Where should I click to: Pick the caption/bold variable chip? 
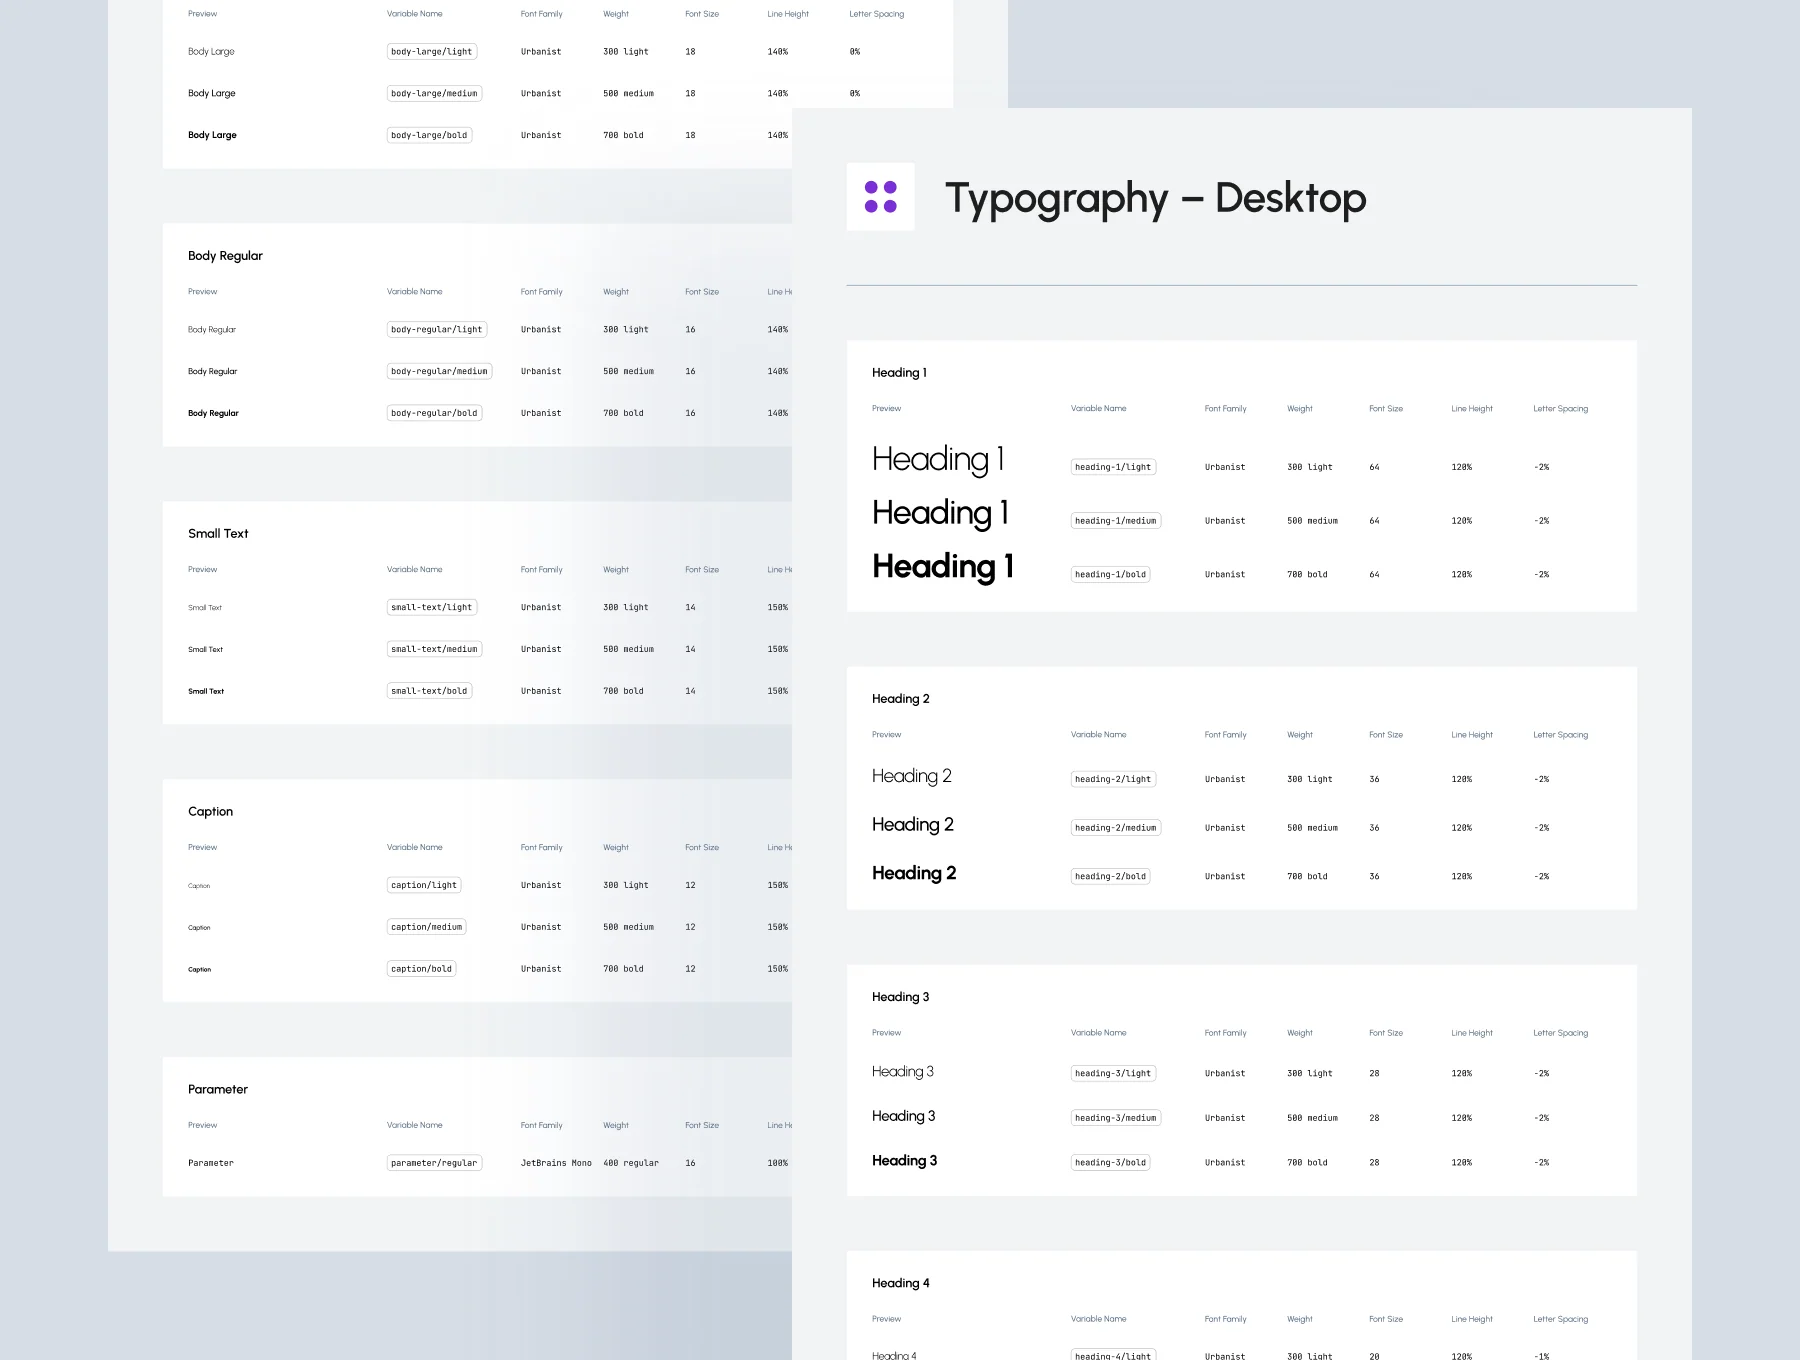click(421, 970)
